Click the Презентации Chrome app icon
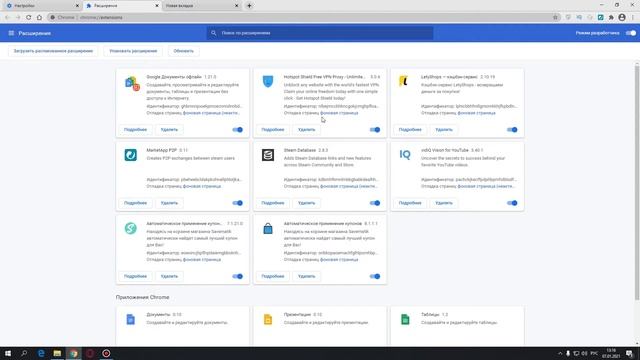This screenshot has height=360, width=640. (x=268, y=319)
